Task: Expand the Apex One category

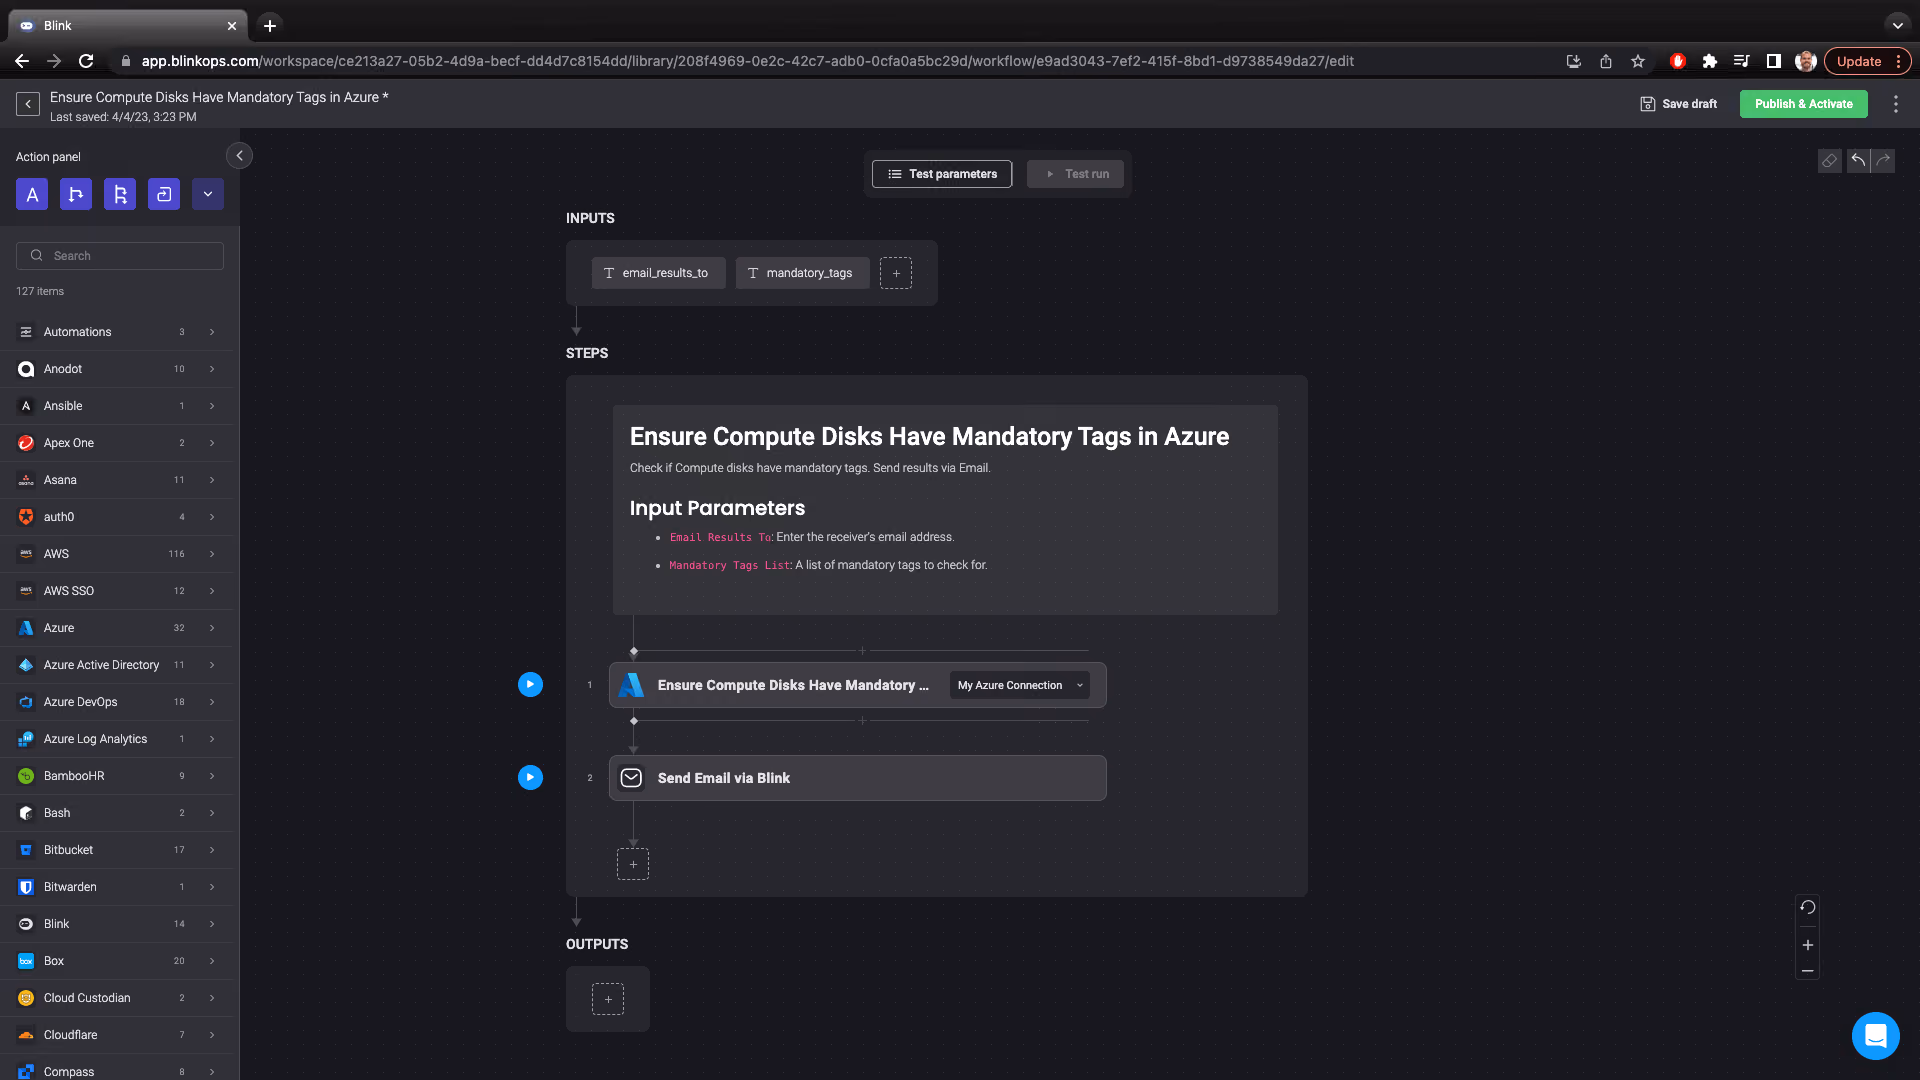Action: click(x=116, y=443)
